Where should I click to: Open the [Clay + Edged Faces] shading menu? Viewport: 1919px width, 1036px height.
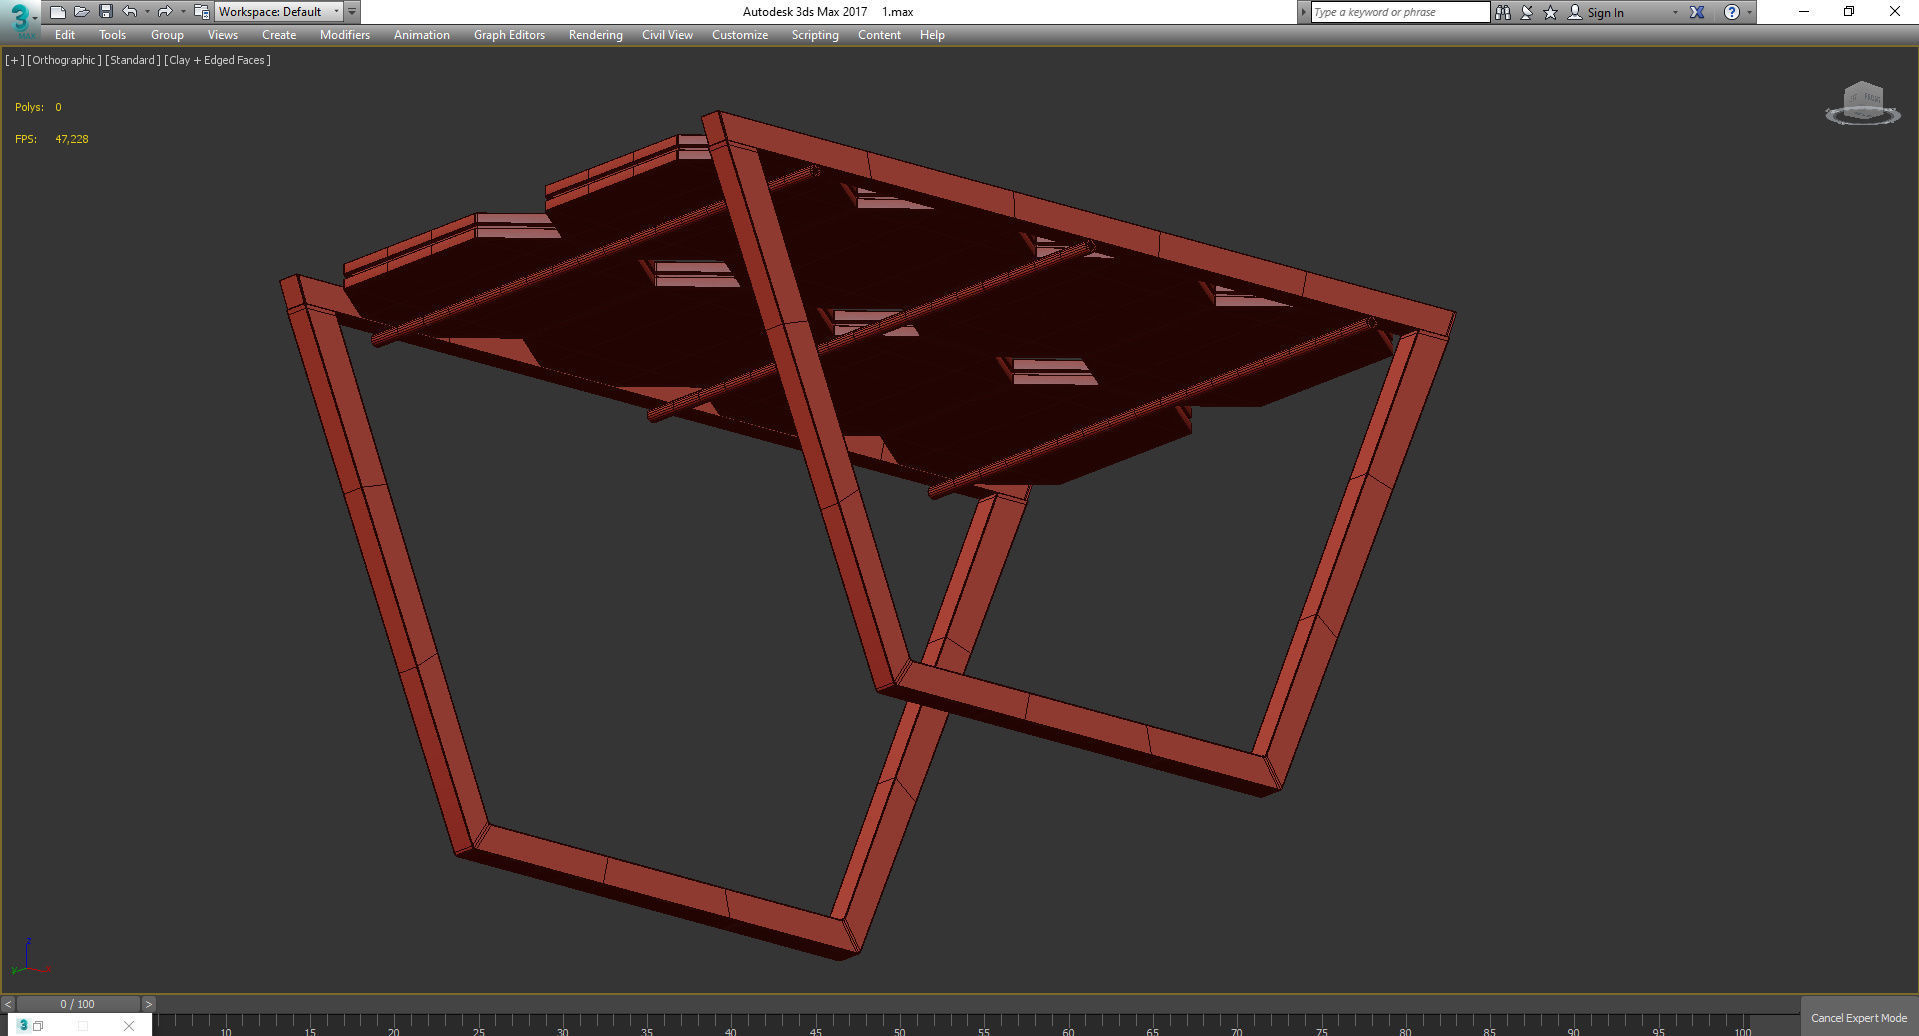click(217, 60)
